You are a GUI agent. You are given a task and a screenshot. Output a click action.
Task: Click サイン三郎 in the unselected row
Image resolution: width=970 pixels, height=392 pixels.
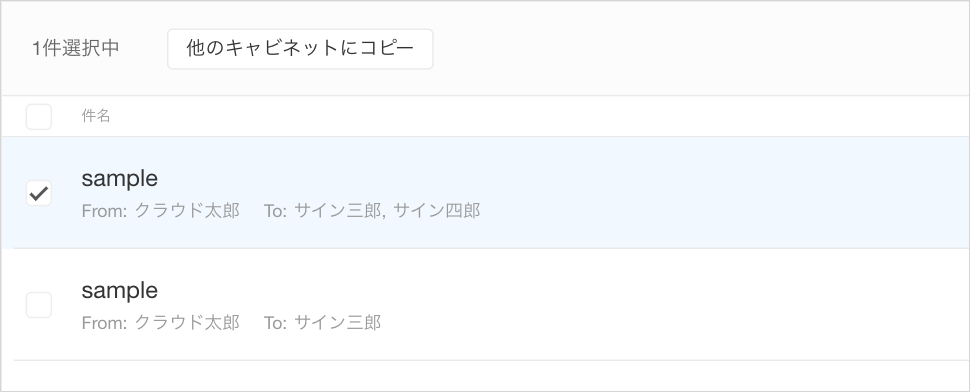tap(338, 322)
